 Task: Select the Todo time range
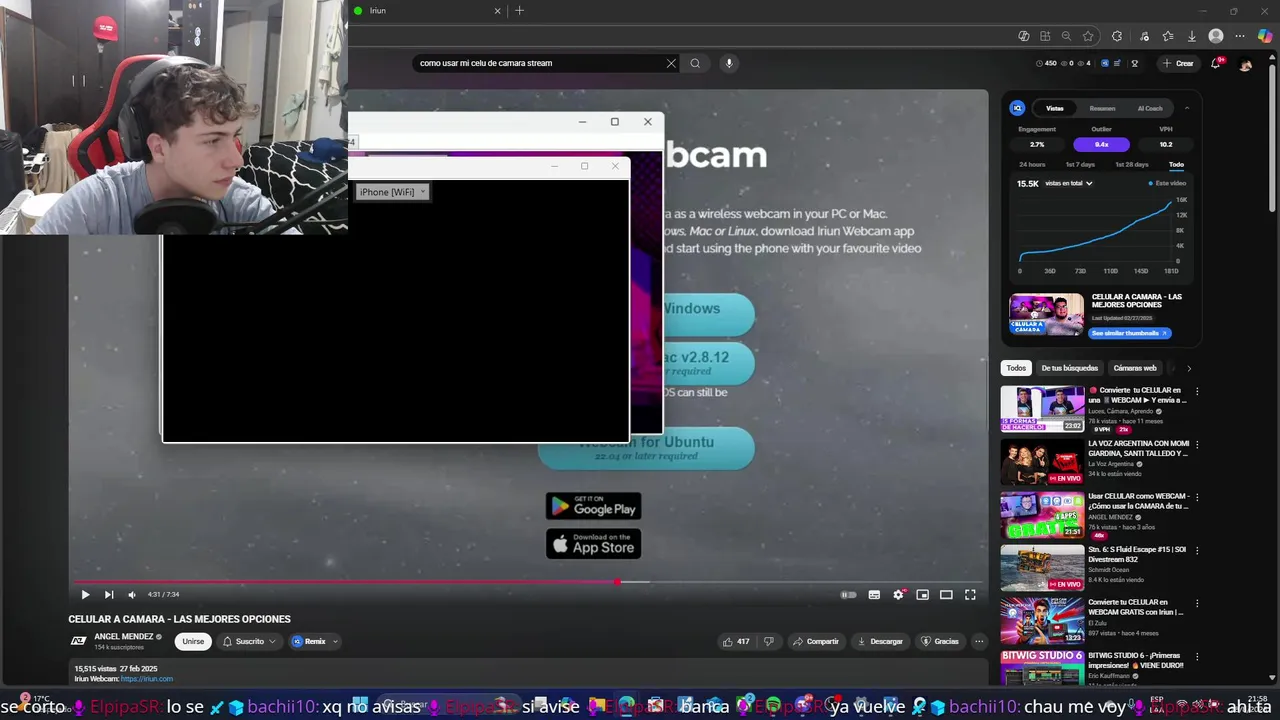[x=1176, y=164]
